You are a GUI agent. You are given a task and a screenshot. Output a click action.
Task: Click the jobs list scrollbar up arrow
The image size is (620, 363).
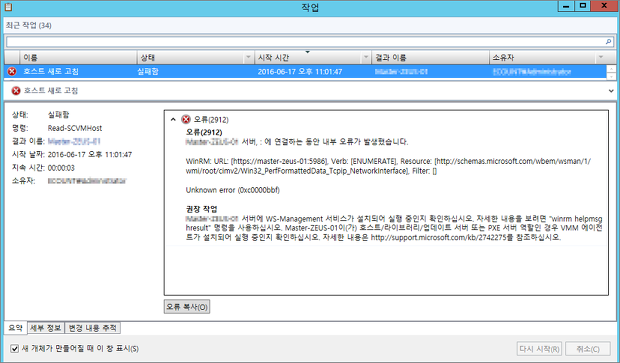611,69
